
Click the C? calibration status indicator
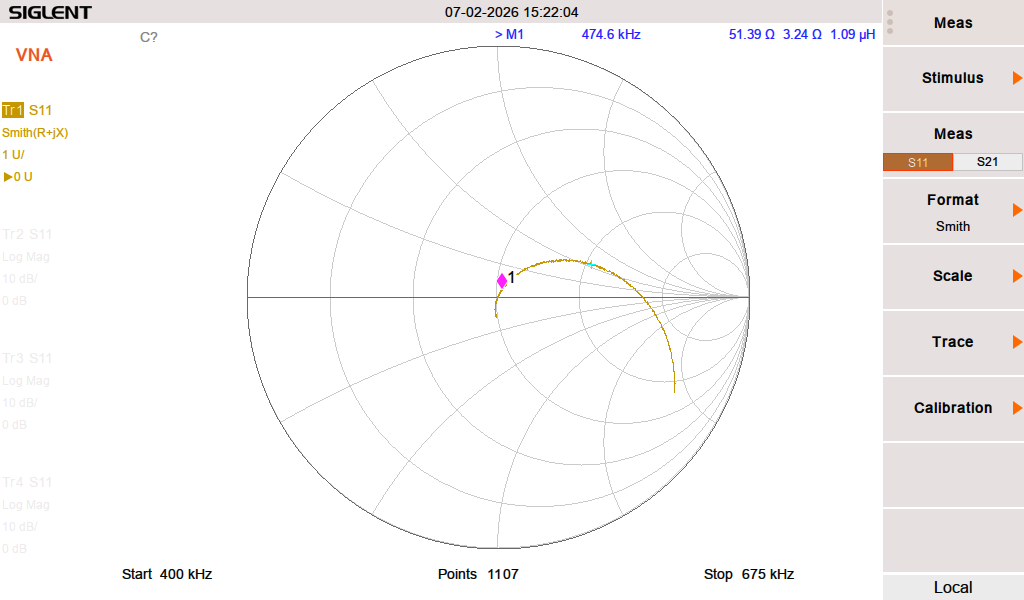(x=148, y=37)
